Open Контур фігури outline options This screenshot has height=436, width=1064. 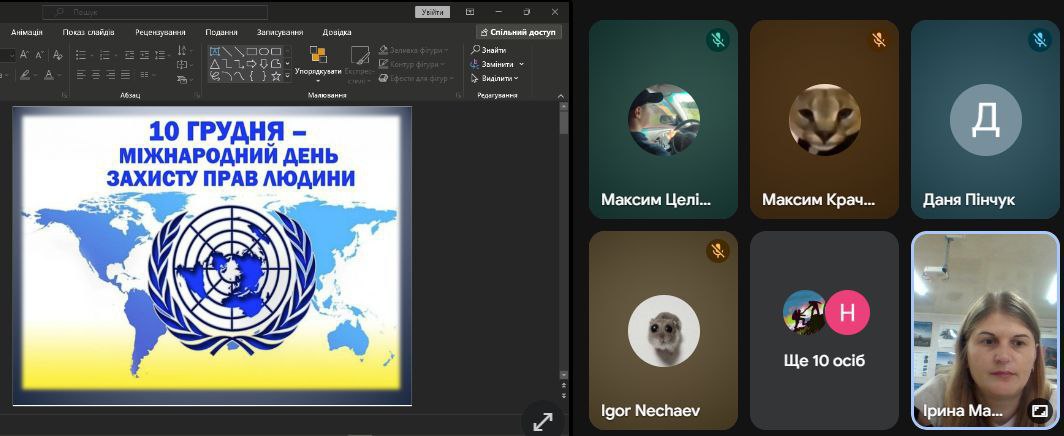412,64
